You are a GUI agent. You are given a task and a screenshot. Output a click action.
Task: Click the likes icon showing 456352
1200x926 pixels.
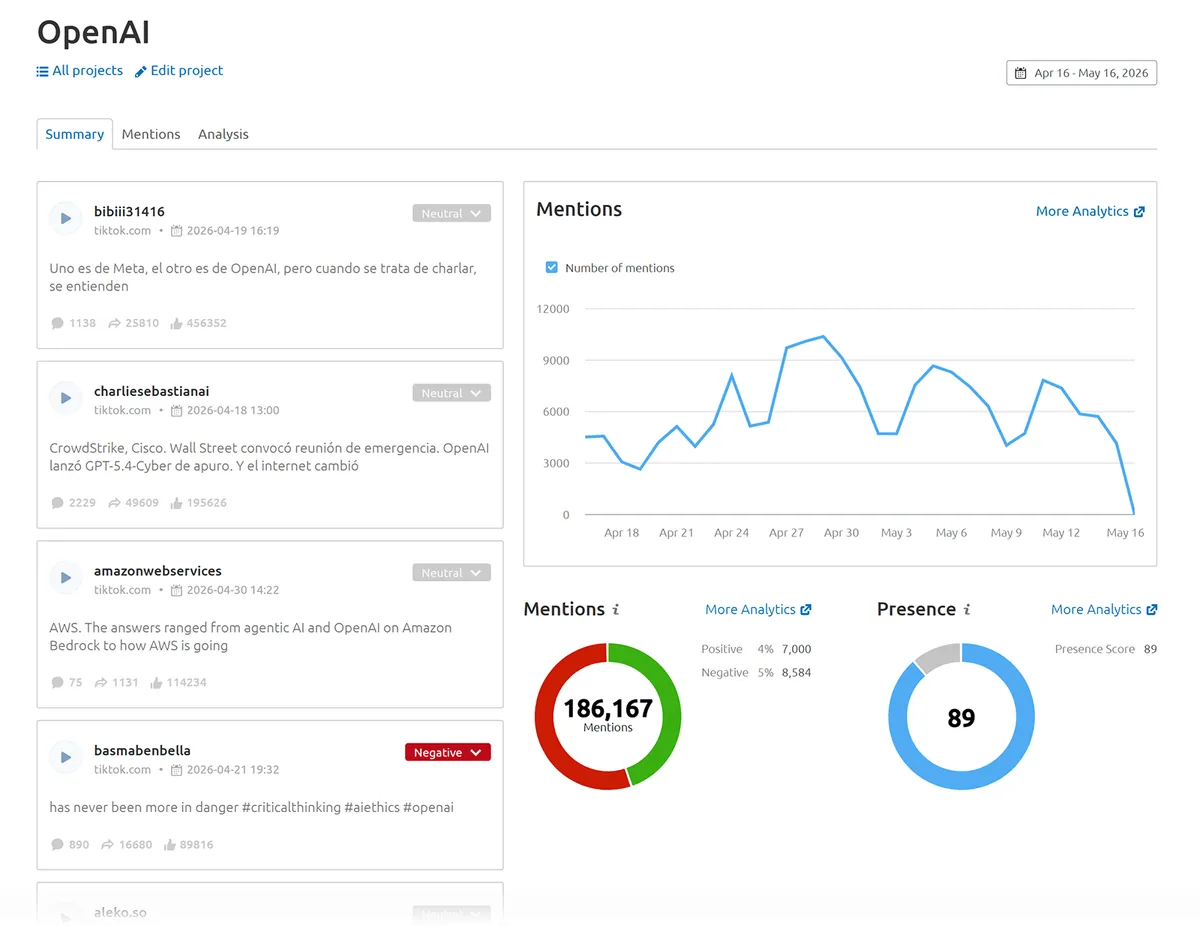coord(176,323)
